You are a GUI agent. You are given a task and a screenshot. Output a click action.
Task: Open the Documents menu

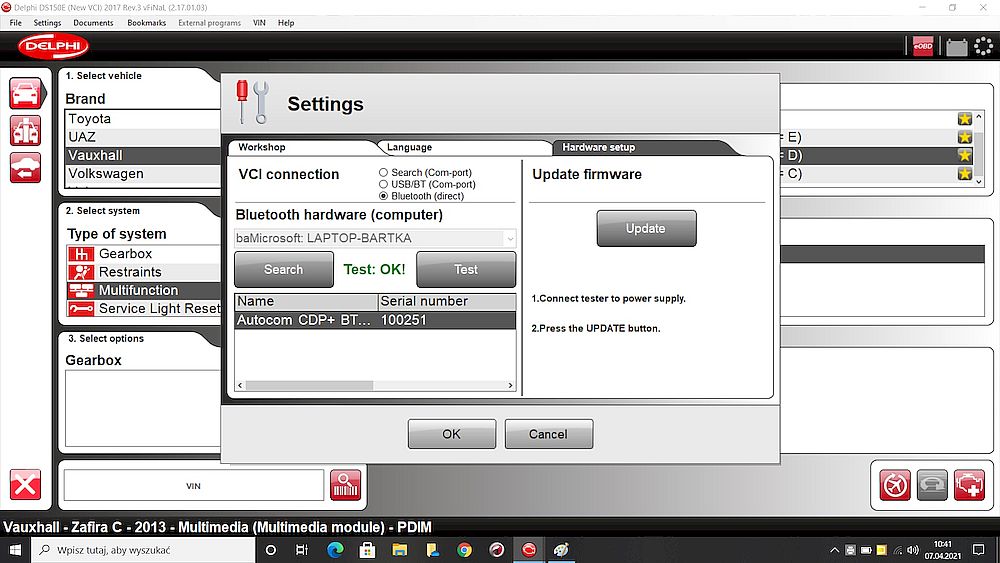point(93,22)
